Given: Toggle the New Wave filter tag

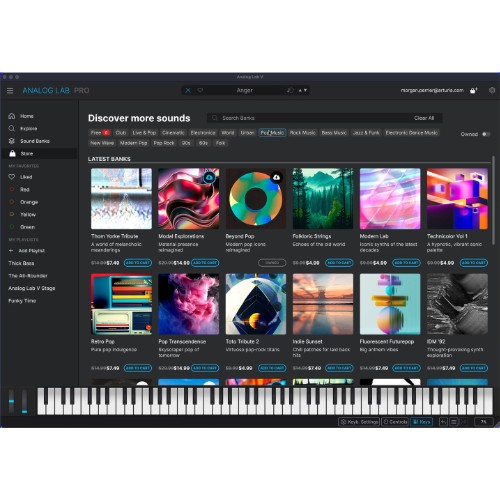Looking at the screenshot, I should pyautogui.click(x=102, y=143).
